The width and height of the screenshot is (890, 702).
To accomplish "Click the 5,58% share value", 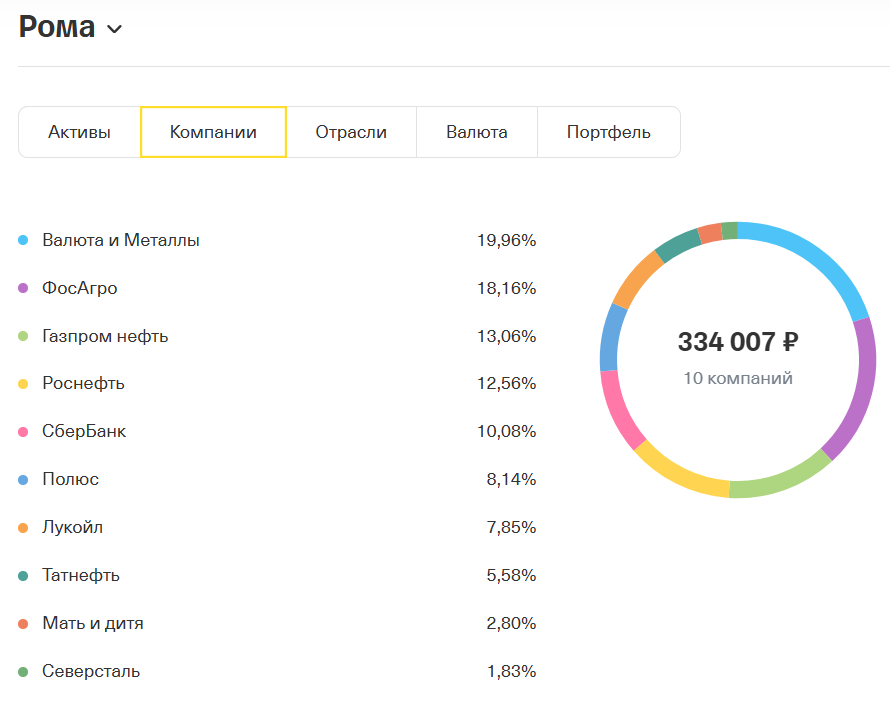I will pyautogui.click(x=511, y=575).
